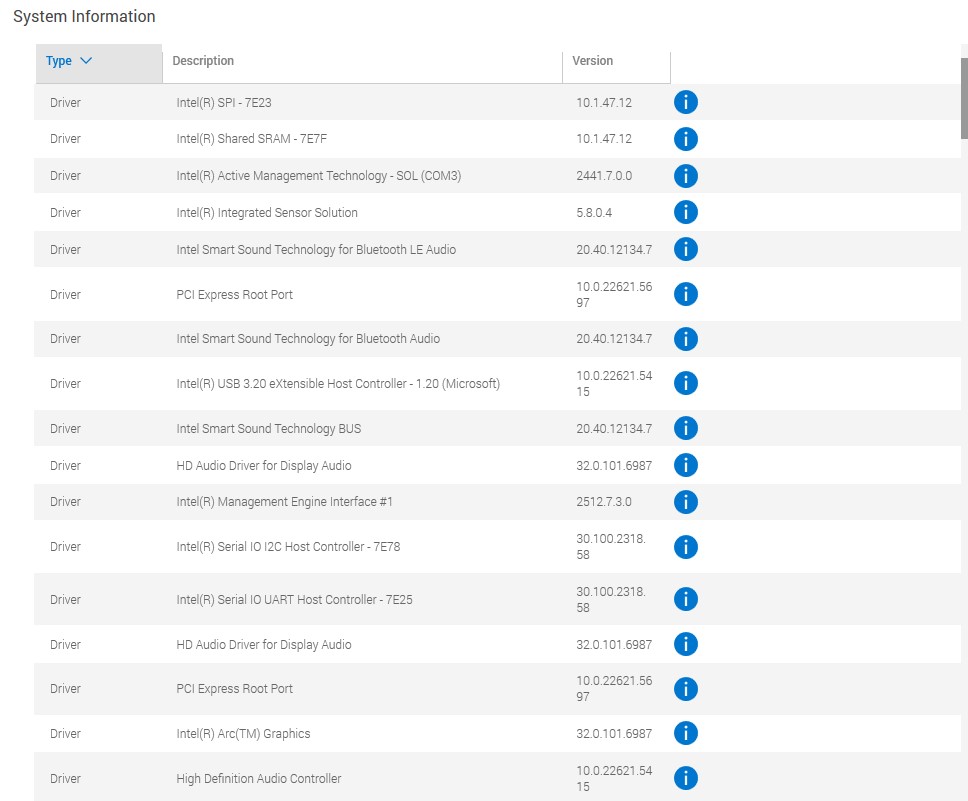Select the Intel(R) Integrated Sensor Solution text

pos(267,212)
